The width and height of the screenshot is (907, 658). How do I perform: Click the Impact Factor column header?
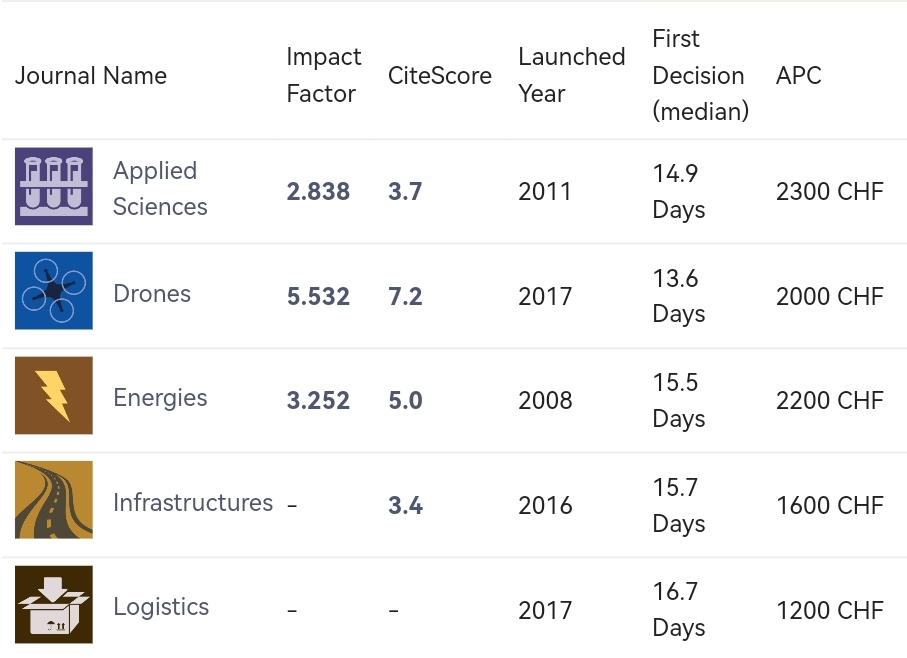coord(323,75)
